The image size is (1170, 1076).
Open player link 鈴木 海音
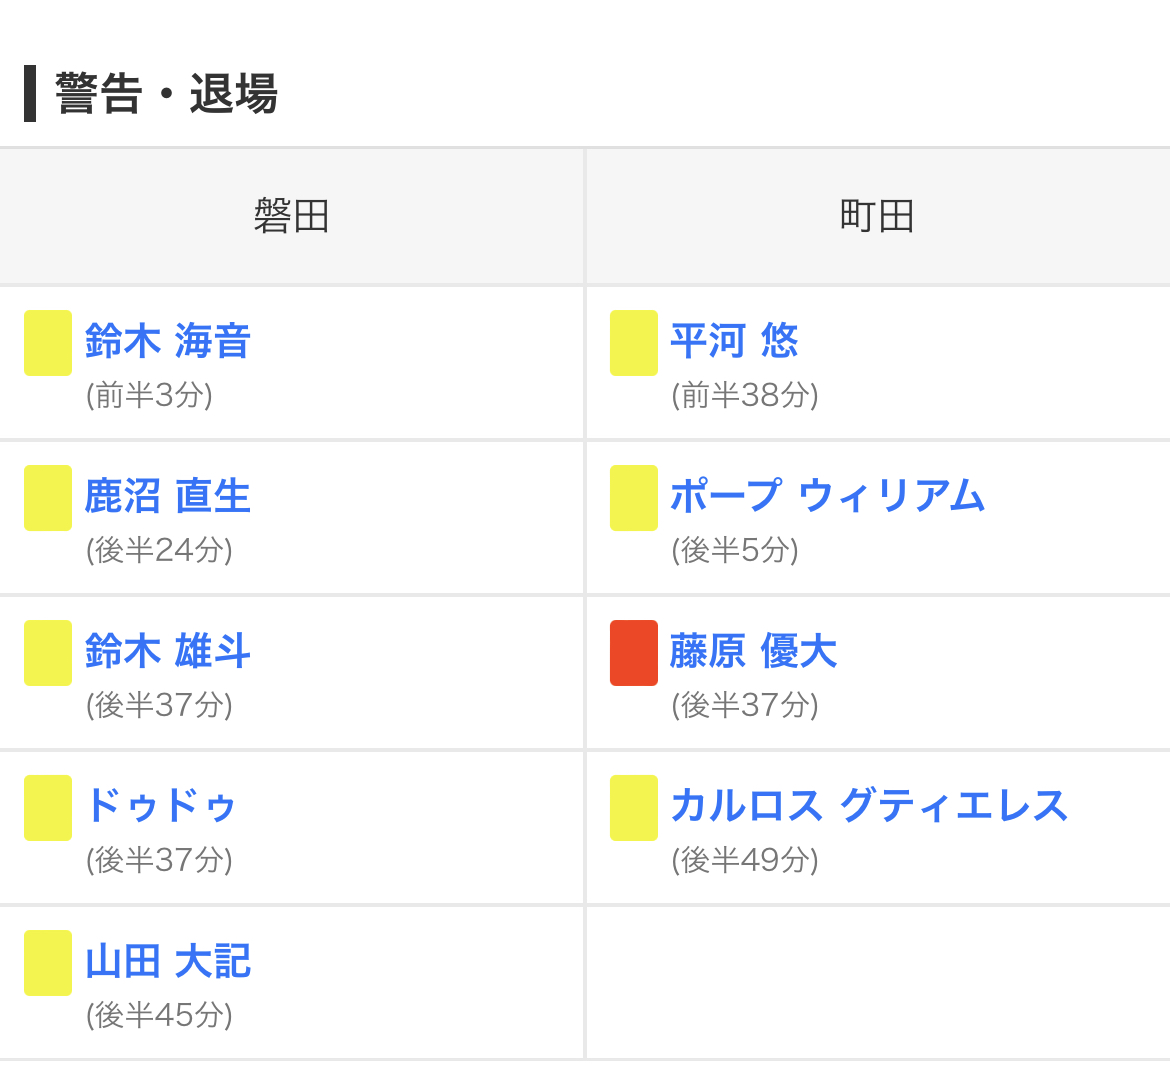[x=167, y=341]
